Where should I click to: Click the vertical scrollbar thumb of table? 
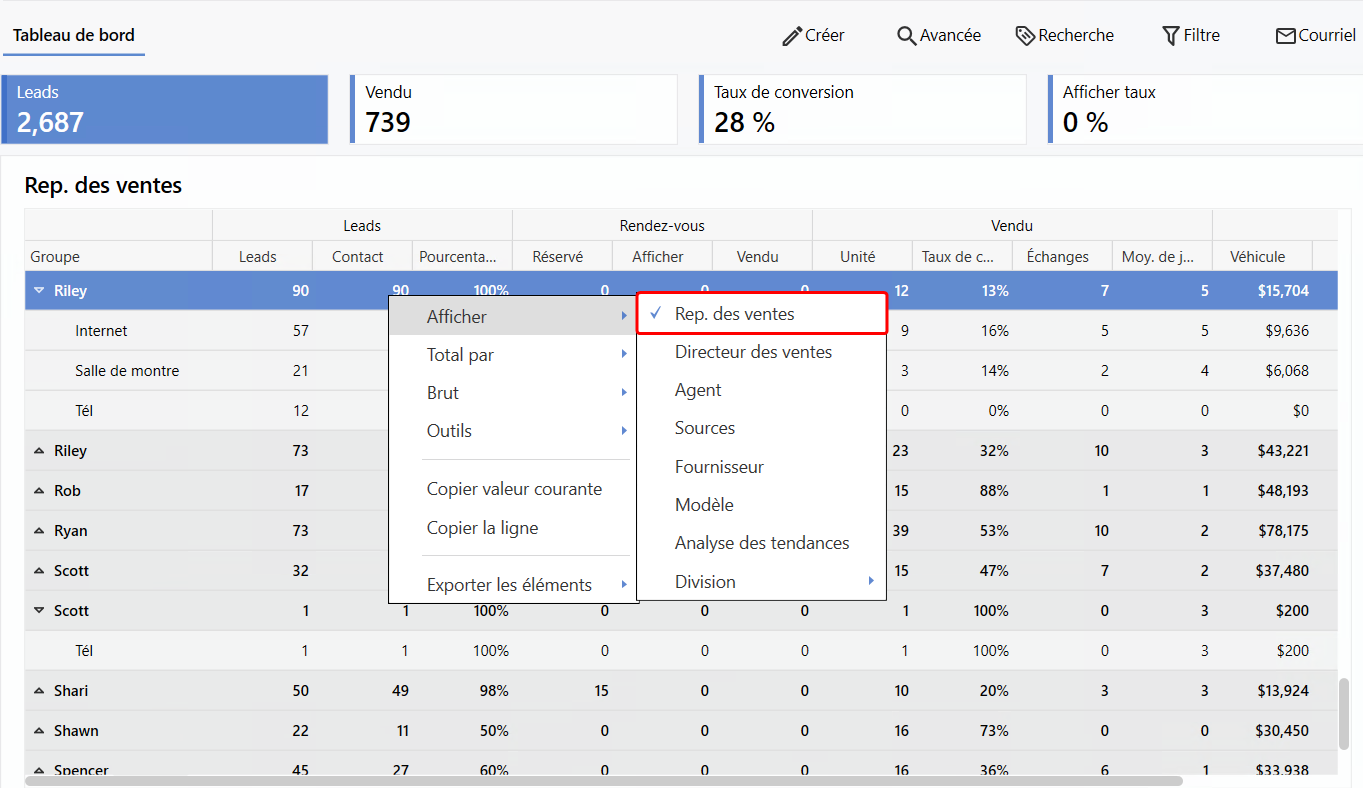click(1344, 714)
